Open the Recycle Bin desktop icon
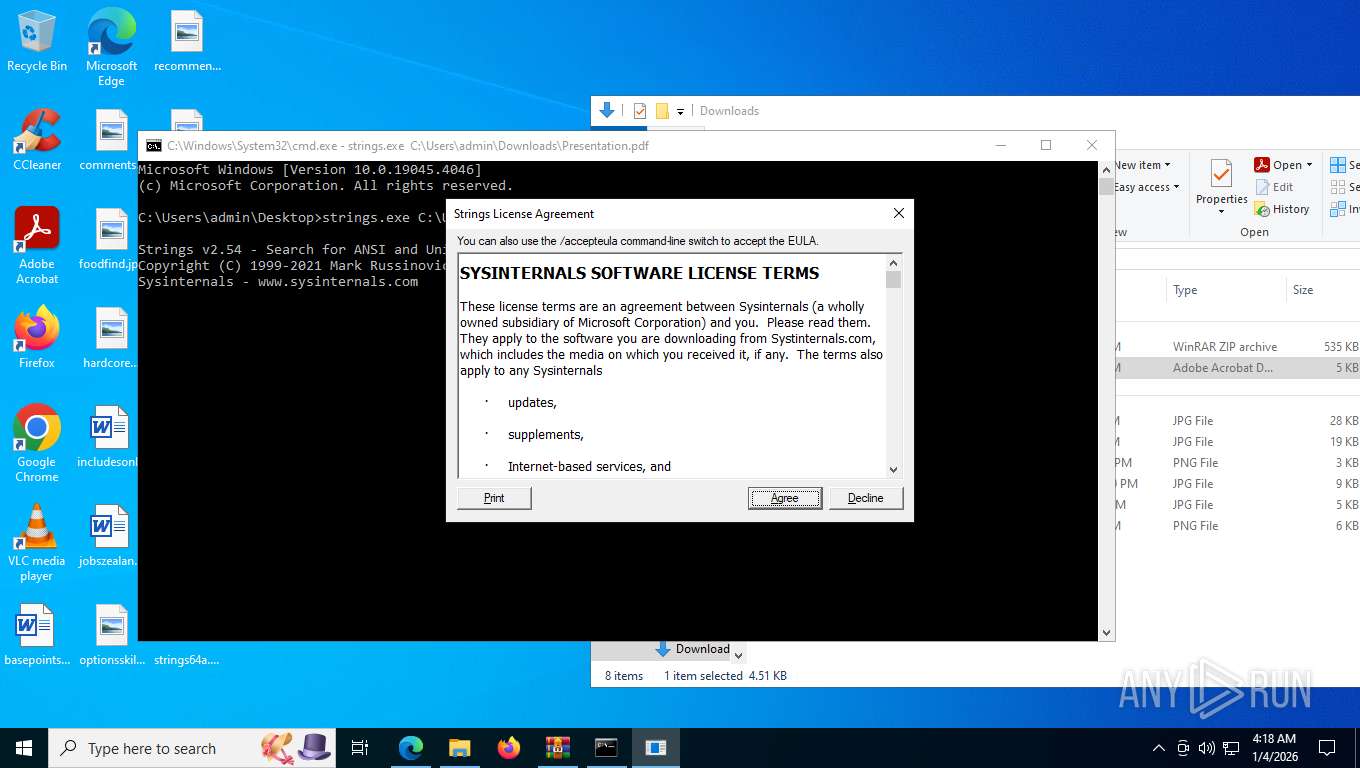Image resolution: width=1360 pixels, height=768 pixels. pos(37,40)
